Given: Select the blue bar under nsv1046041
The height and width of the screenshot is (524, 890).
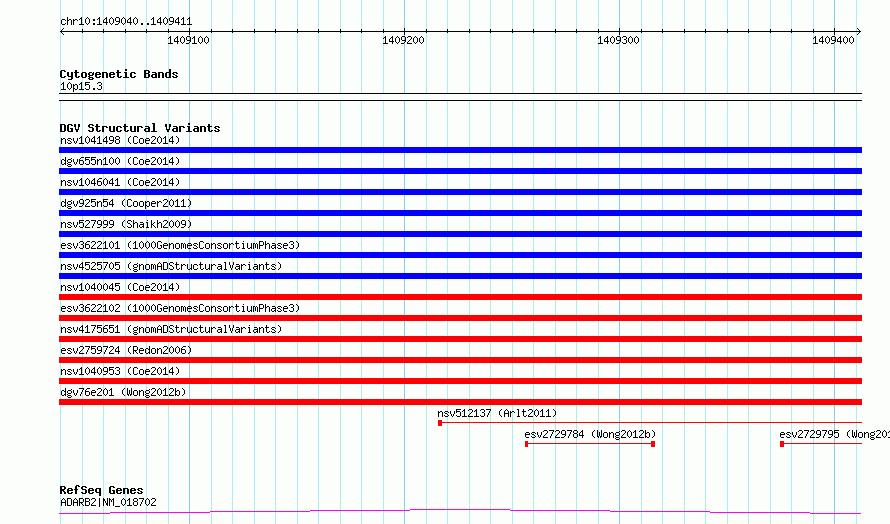Looking at the screenshot, I should click(460, 192).
